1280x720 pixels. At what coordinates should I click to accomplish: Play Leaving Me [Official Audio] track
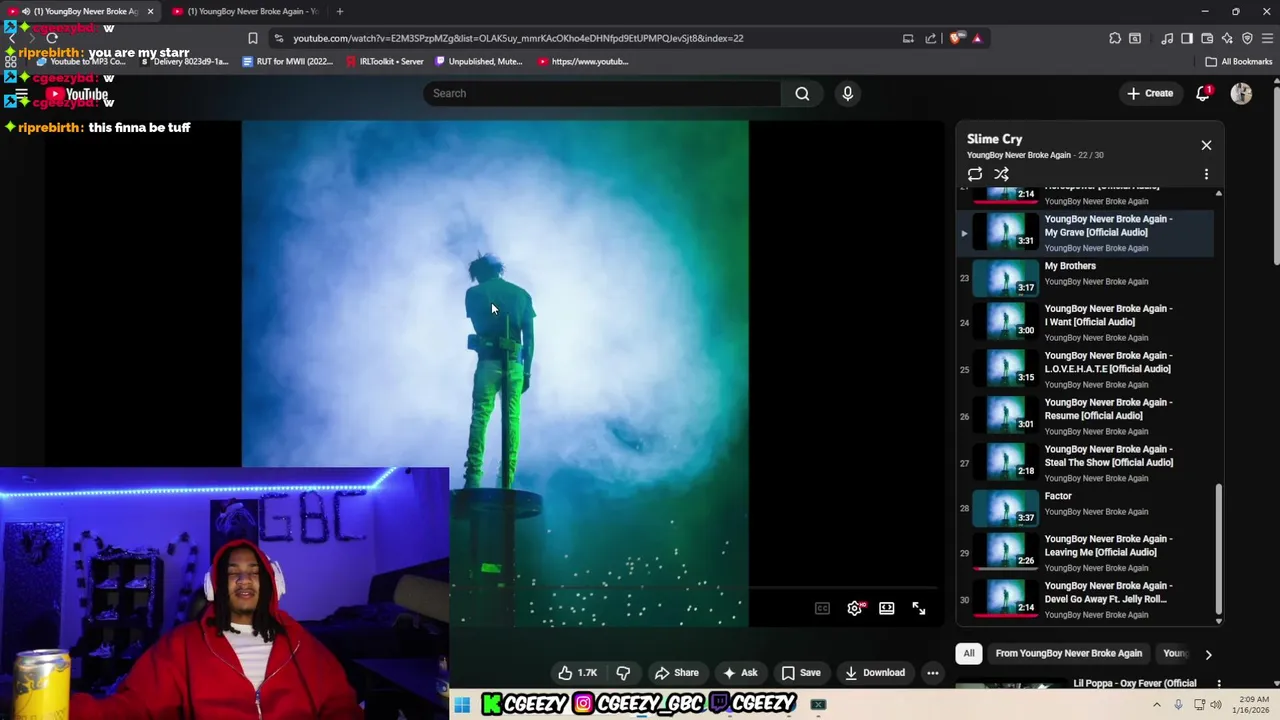[x=1086, y=553]
